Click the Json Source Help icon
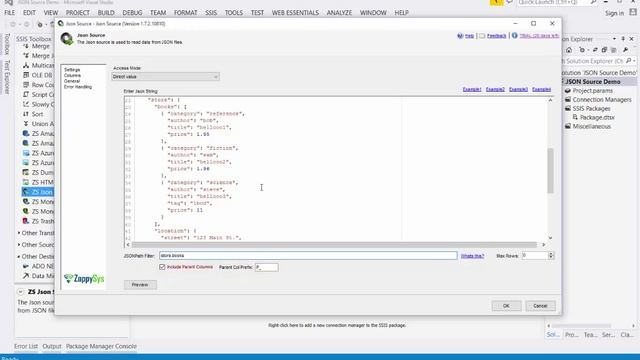 pyautogui.click(x=460, y=36)
